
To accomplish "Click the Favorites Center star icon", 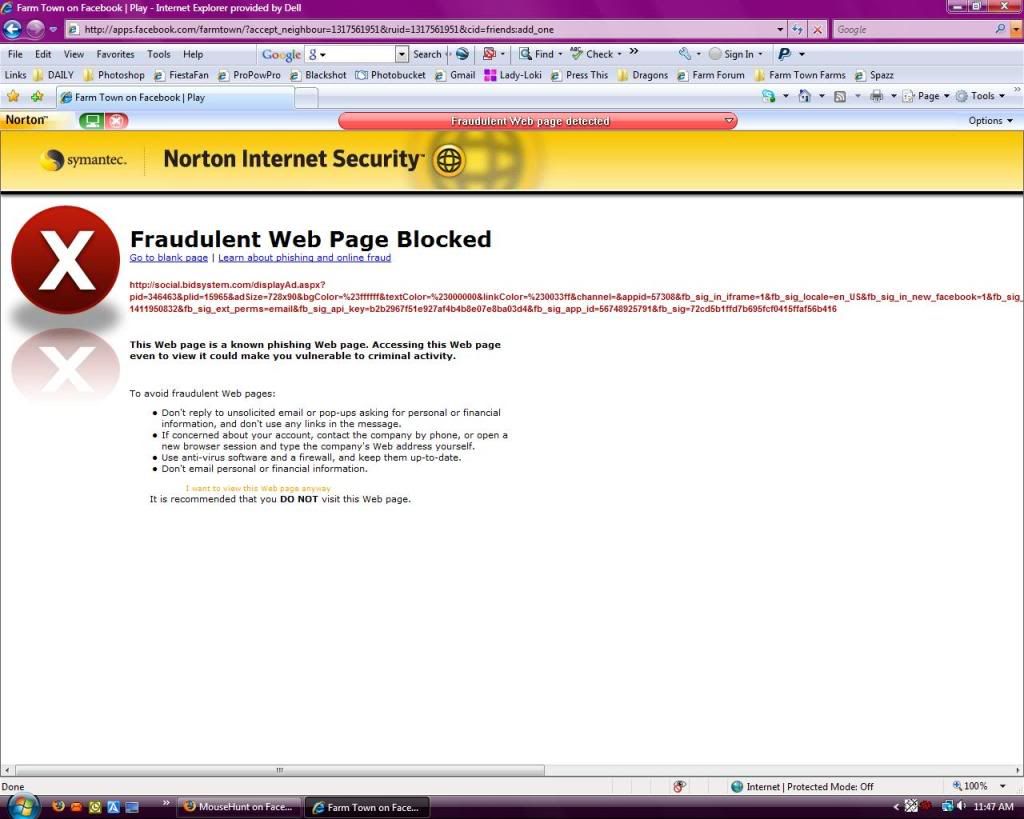I will click(x=13, y=97).
